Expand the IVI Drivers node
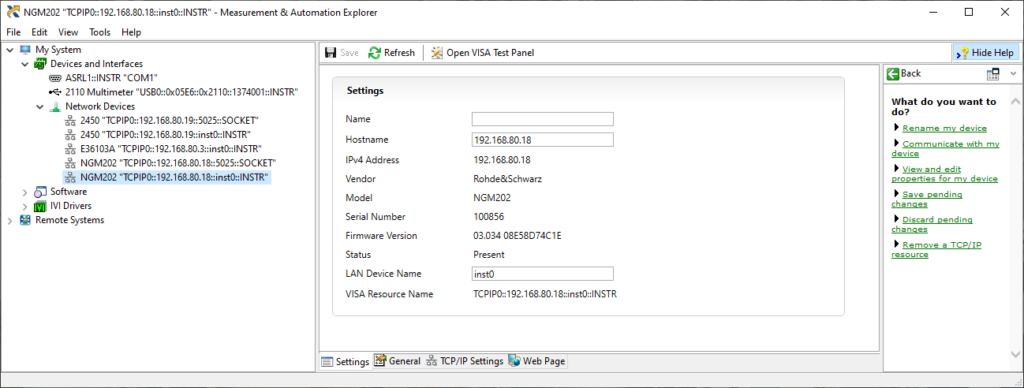 point(25,206)
